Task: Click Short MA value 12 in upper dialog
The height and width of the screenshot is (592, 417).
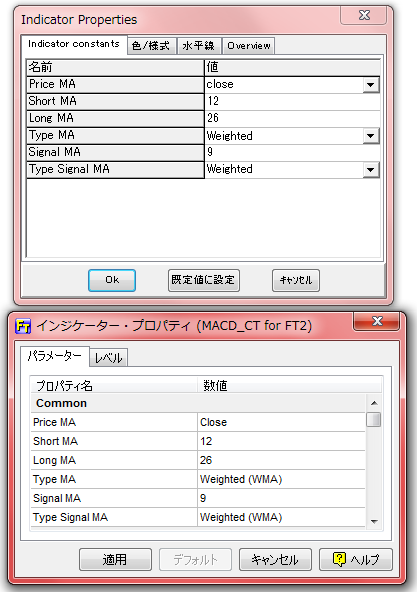Action: [292, 101]
